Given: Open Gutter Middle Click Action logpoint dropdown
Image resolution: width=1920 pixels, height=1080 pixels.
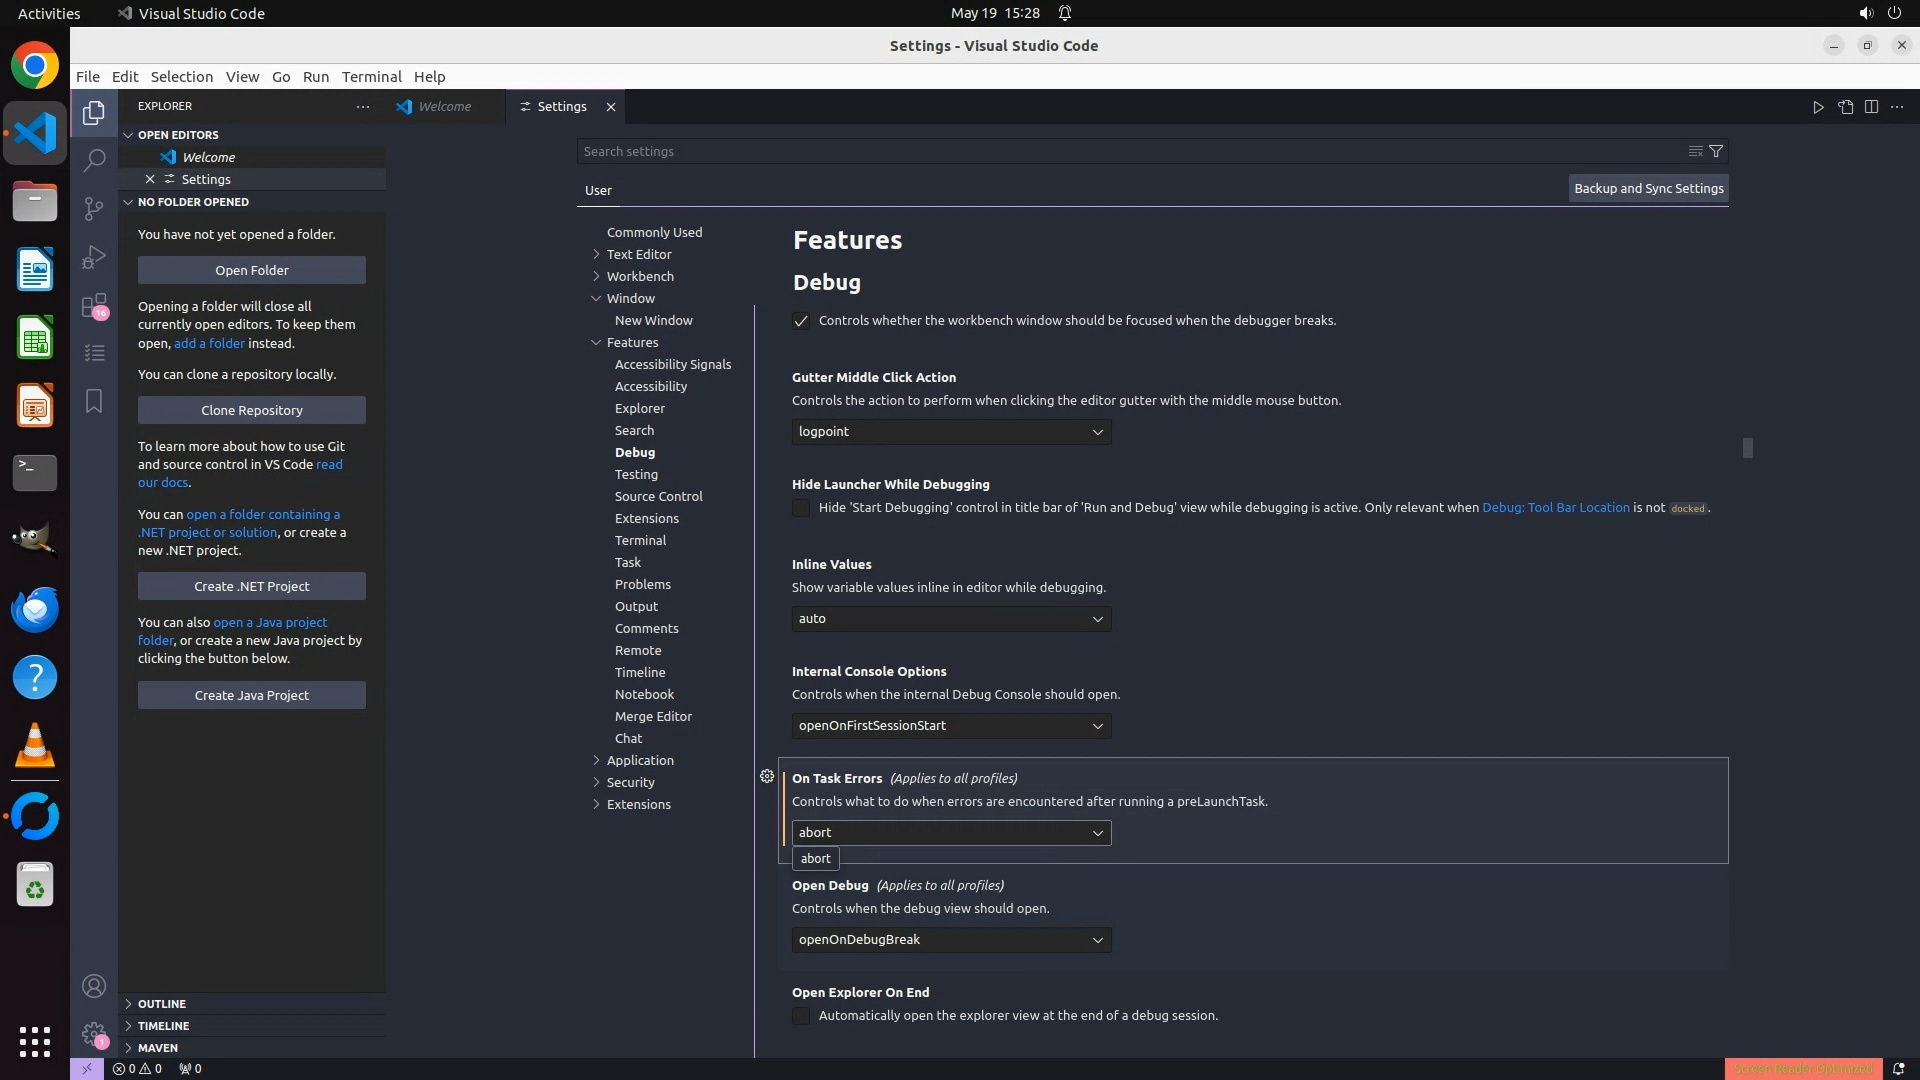Looking at the screenshot, I should [951, 432].
